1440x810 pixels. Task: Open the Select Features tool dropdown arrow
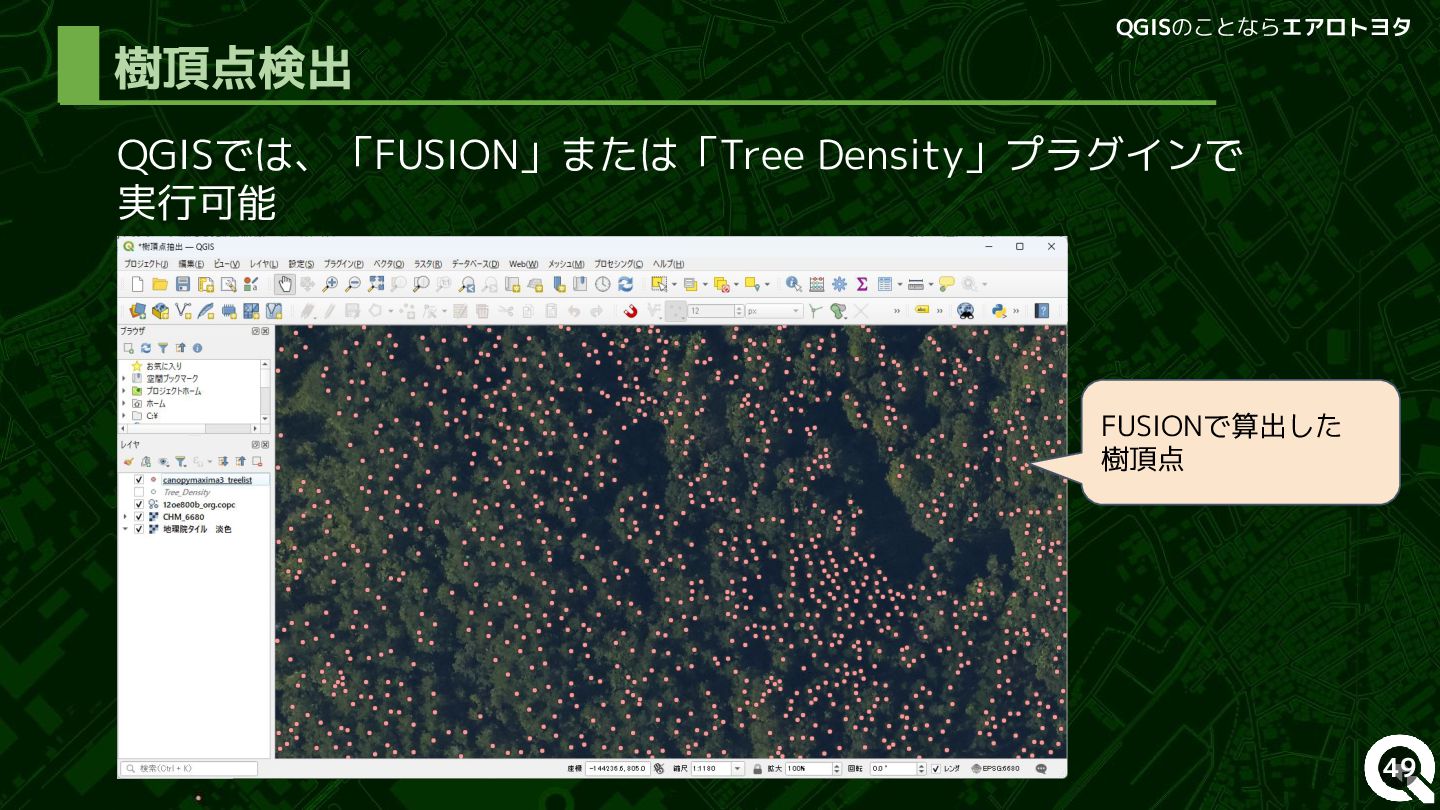674,285
